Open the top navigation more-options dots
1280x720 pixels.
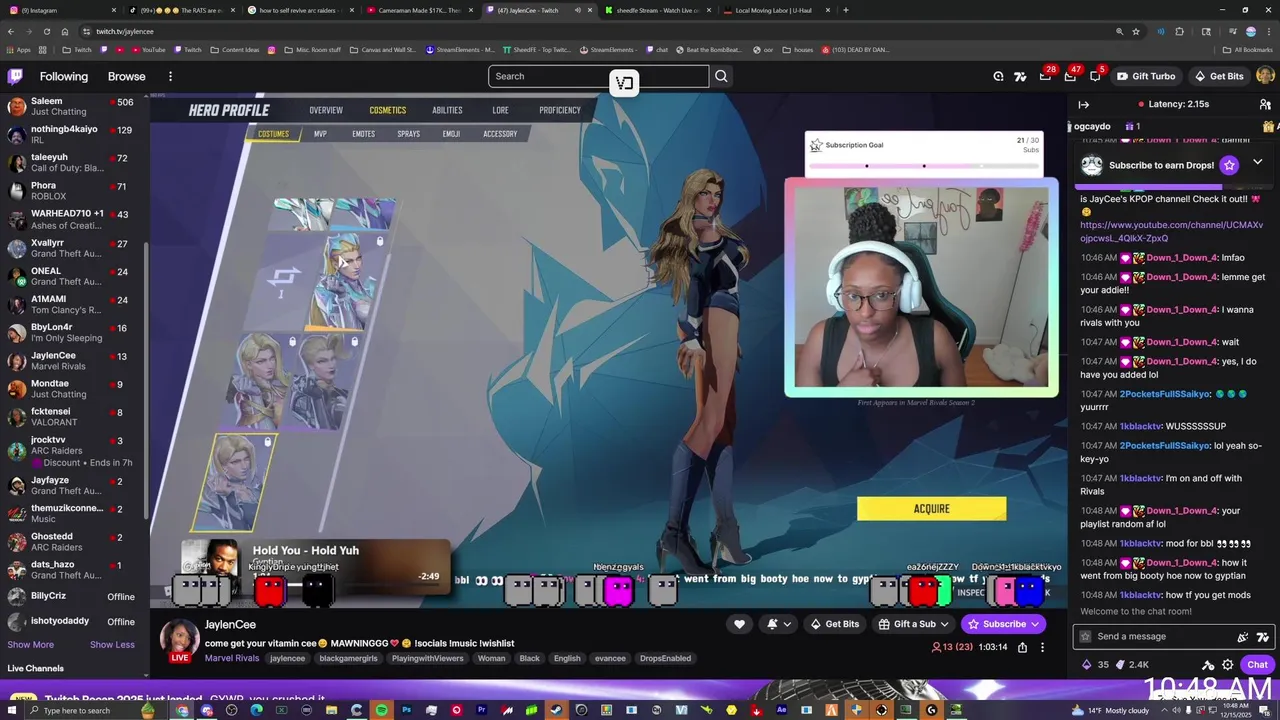pos(170,76)
